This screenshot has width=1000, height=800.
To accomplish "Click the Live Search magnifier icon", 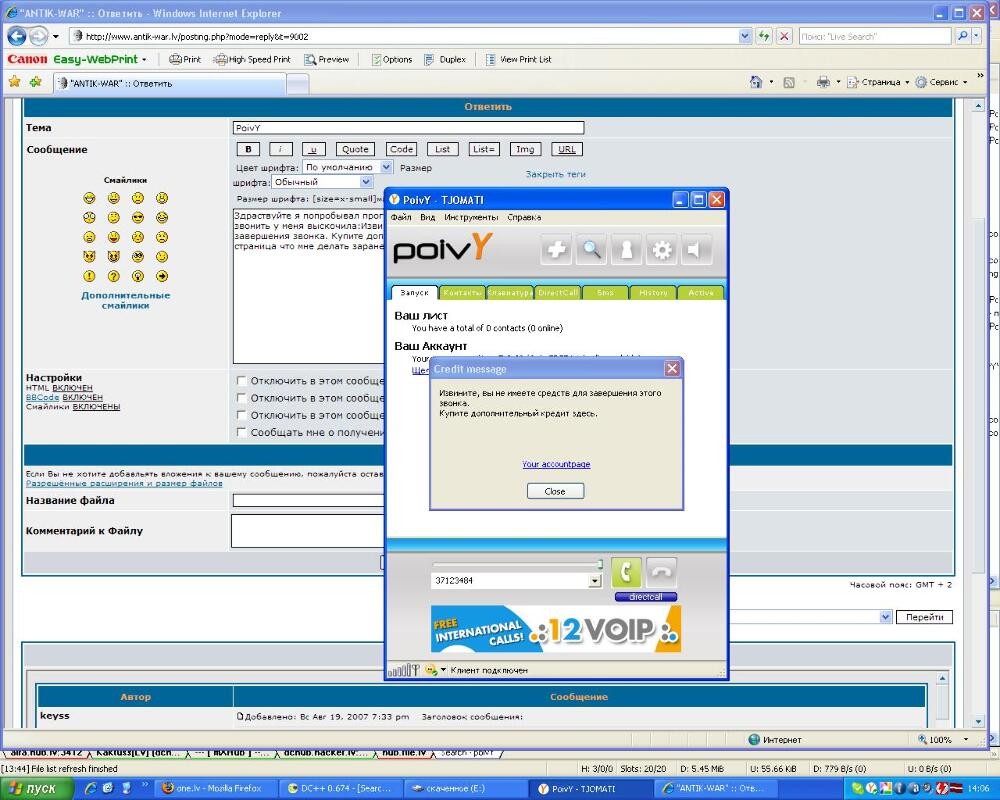I will [x=962, y=36].
